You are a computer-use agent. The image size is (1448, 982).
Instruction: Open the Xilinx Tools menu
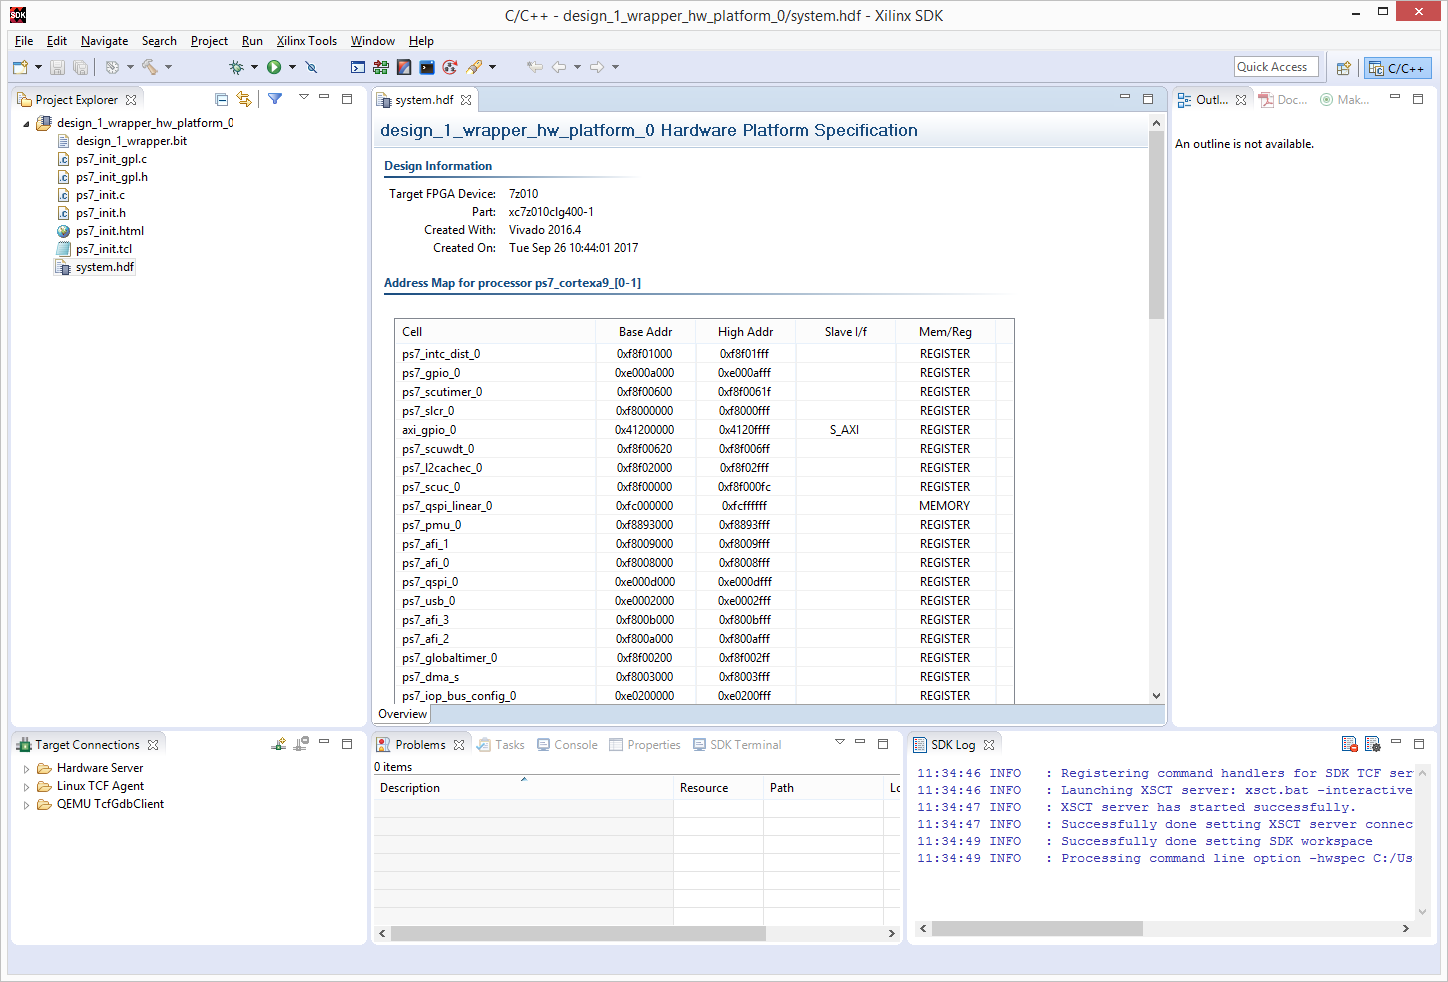[x=307, y=41]
